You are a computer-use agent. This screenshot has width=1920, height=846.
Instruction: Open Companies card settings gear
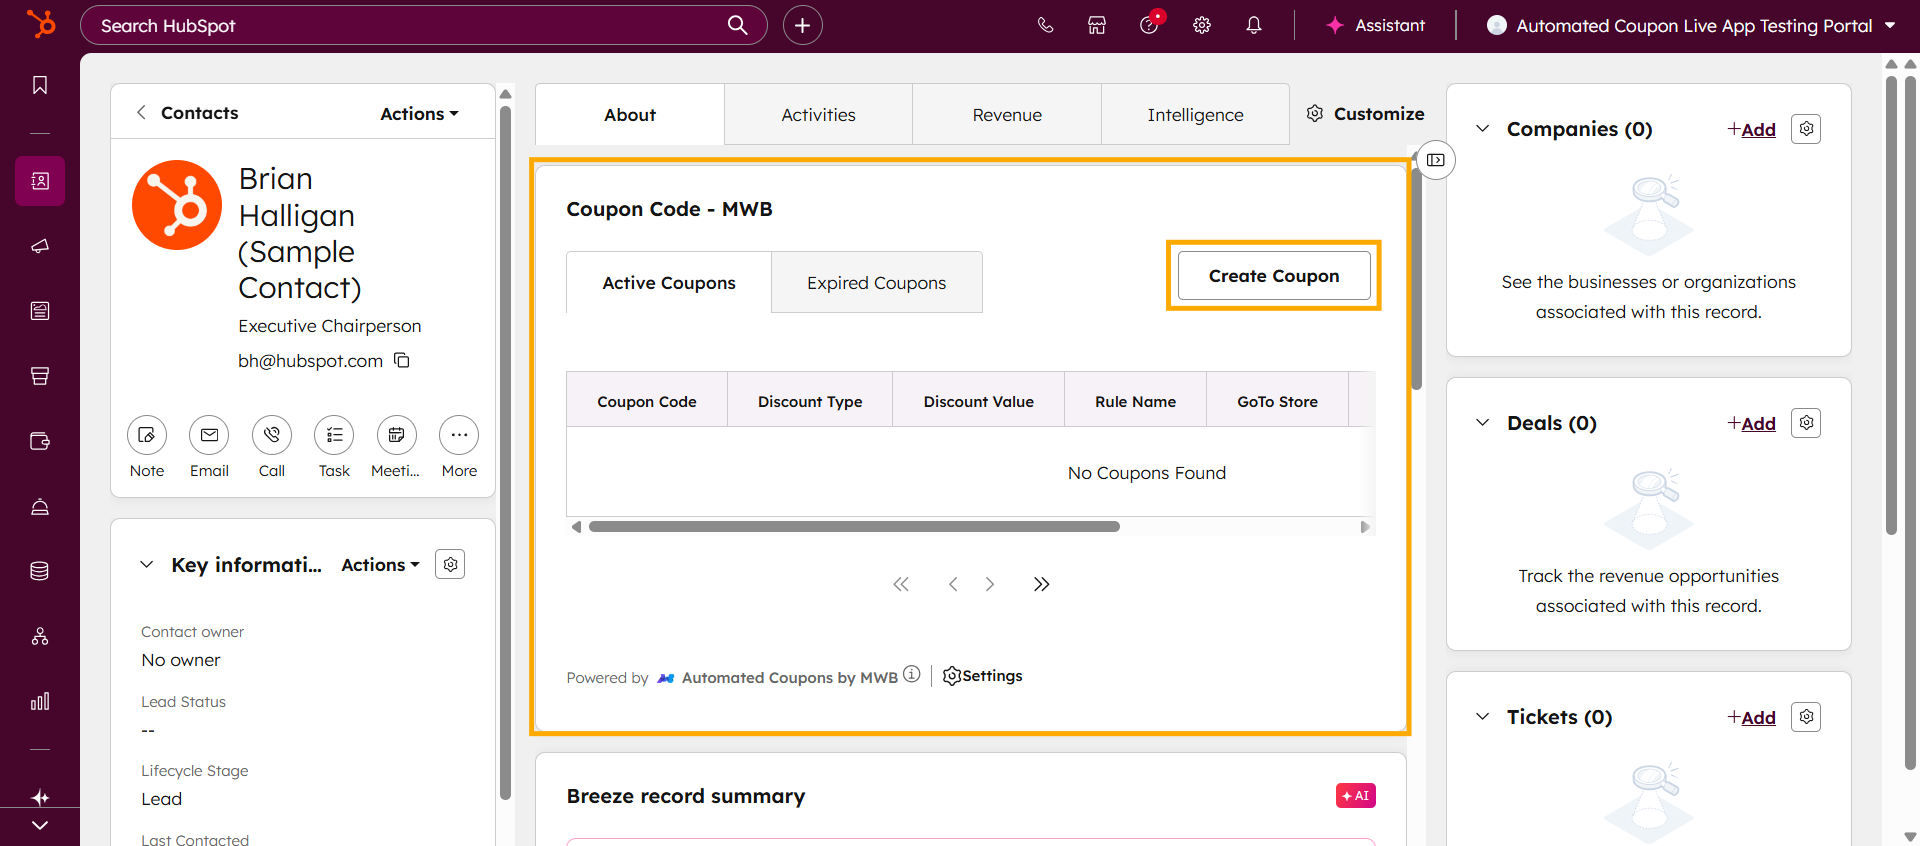click(1805, 129)
